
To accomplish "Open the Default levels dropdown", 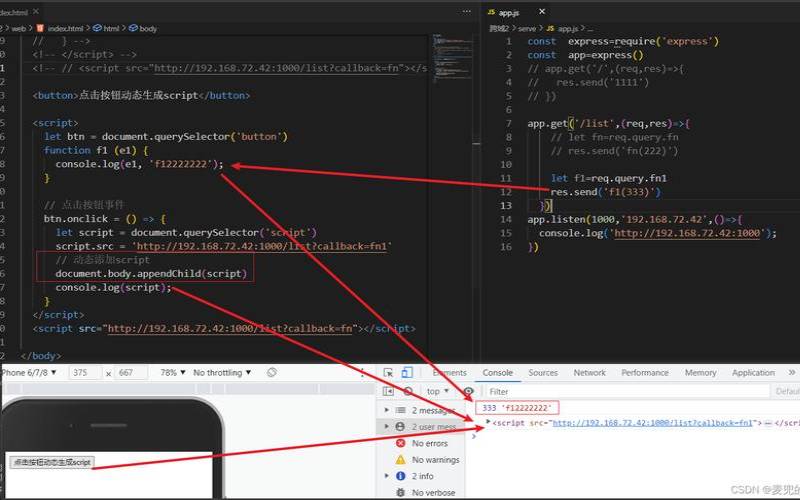I will (x=787, y=391).
